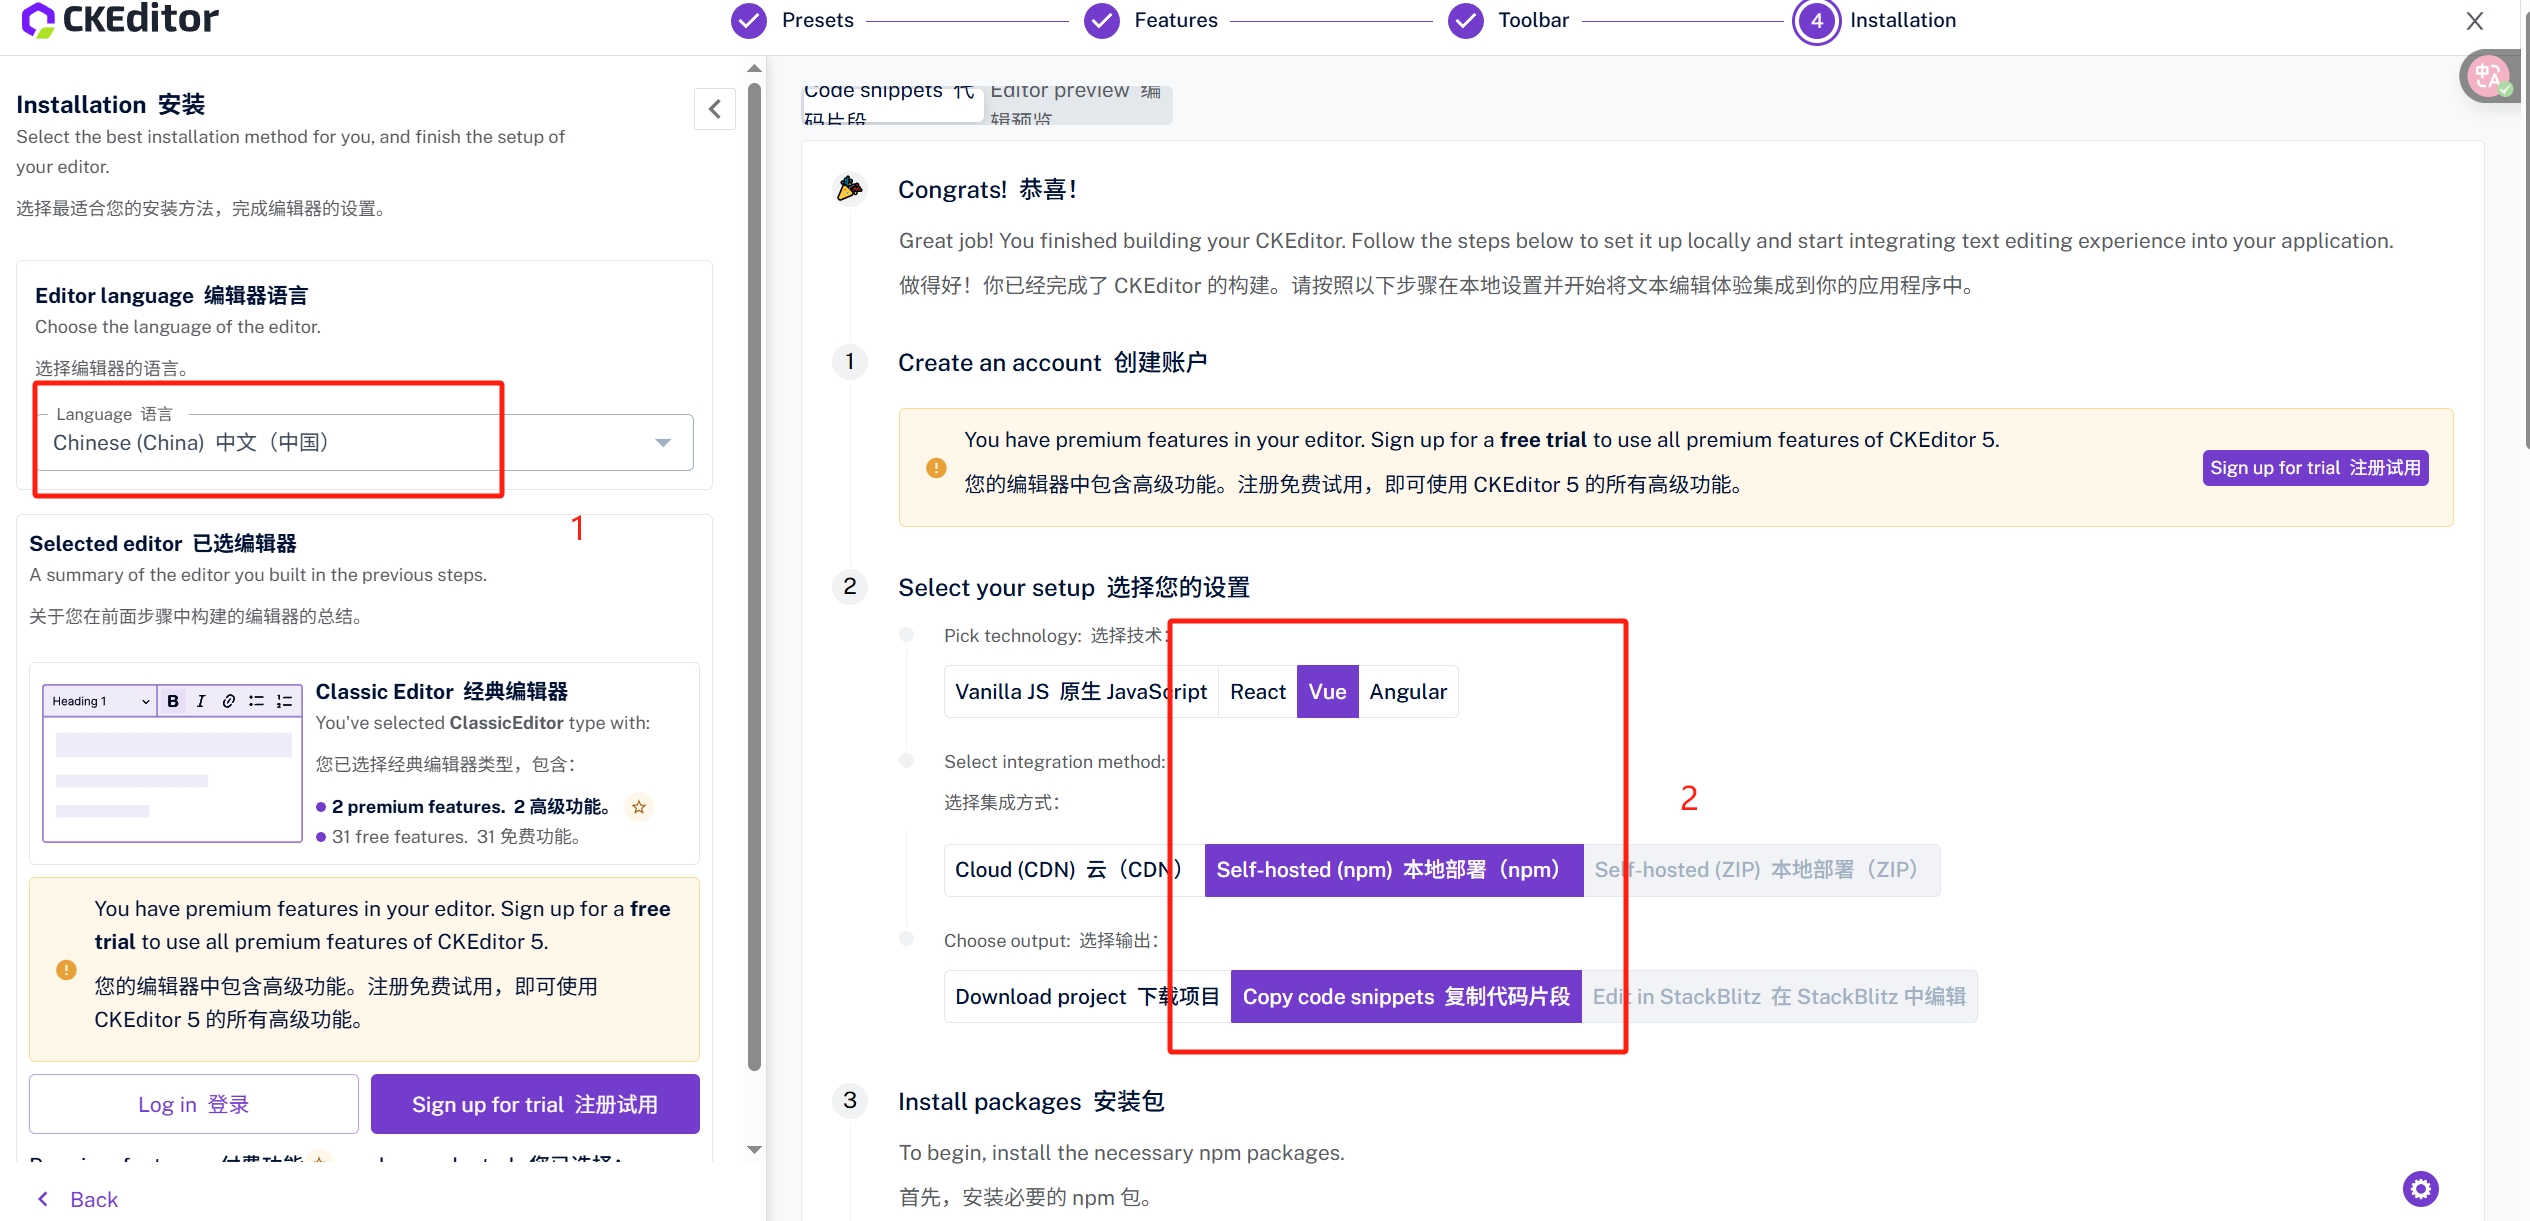Switch to the Editor preview tab
2530x1221 pixels.
click(1078, 104)
